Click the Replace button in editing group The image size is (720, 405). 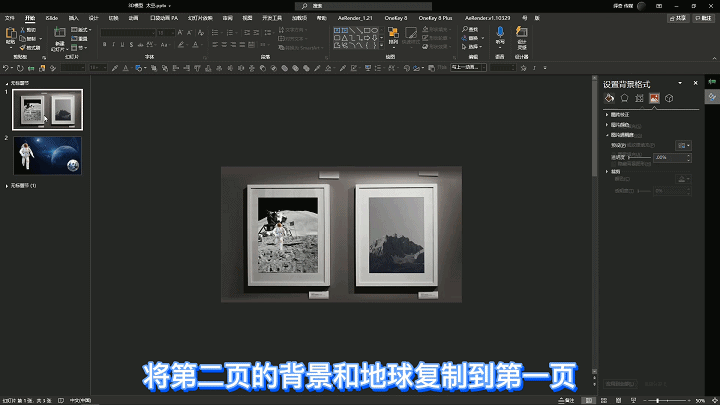click(473, 38)
